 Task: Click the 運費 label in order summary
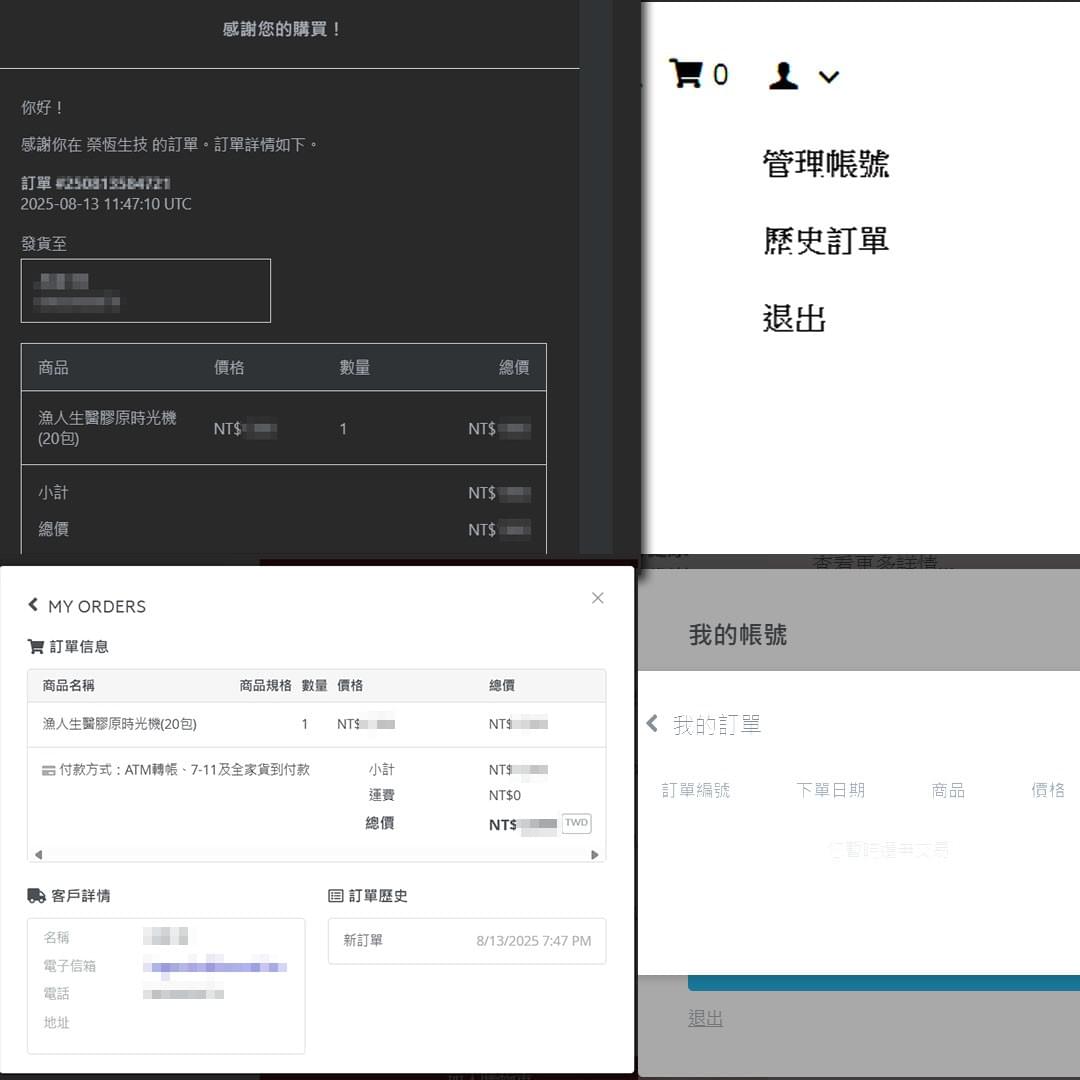[x=381, y=795]
